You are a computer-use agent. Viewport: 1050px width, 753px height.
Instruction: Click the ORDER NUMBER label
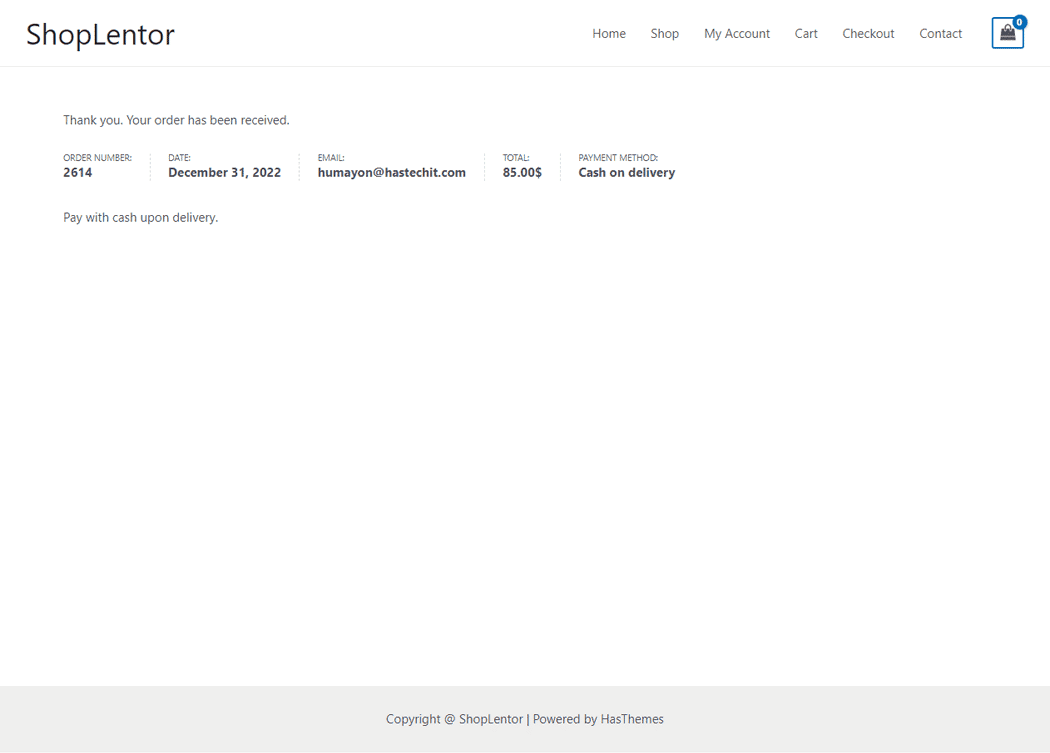click(97, 158)
